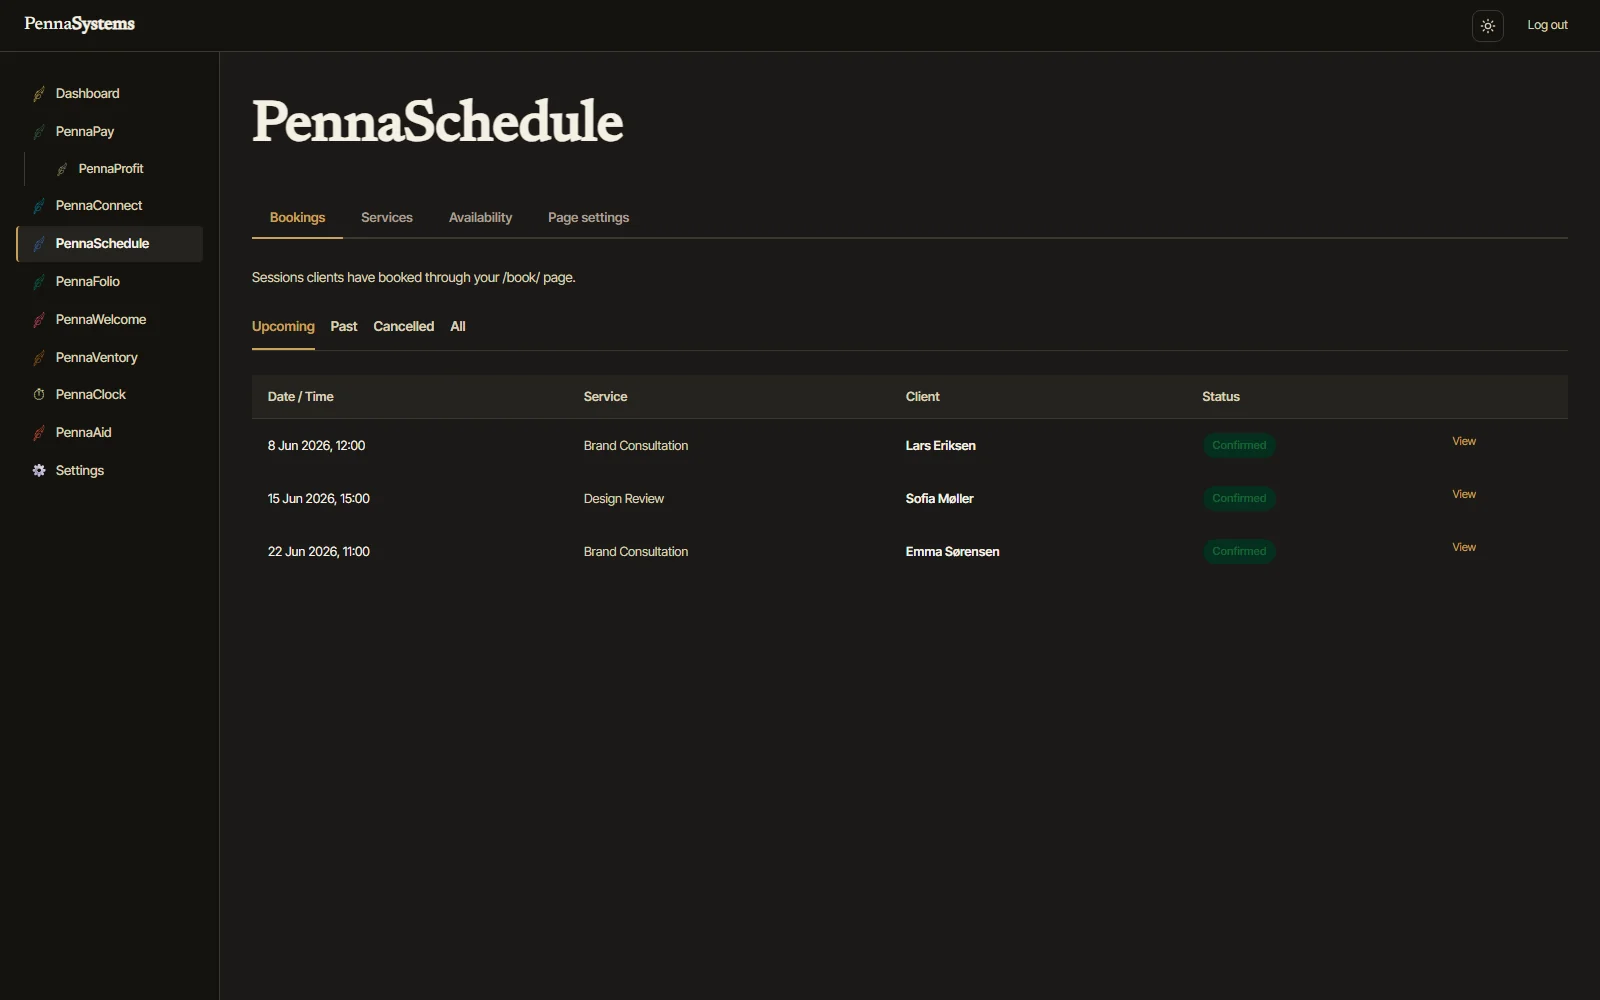Image resolution: width=1600 pixels, height=1000 pixels.
Task: Click the PennaConnect sidebar icon
Action: coord(39,206)
